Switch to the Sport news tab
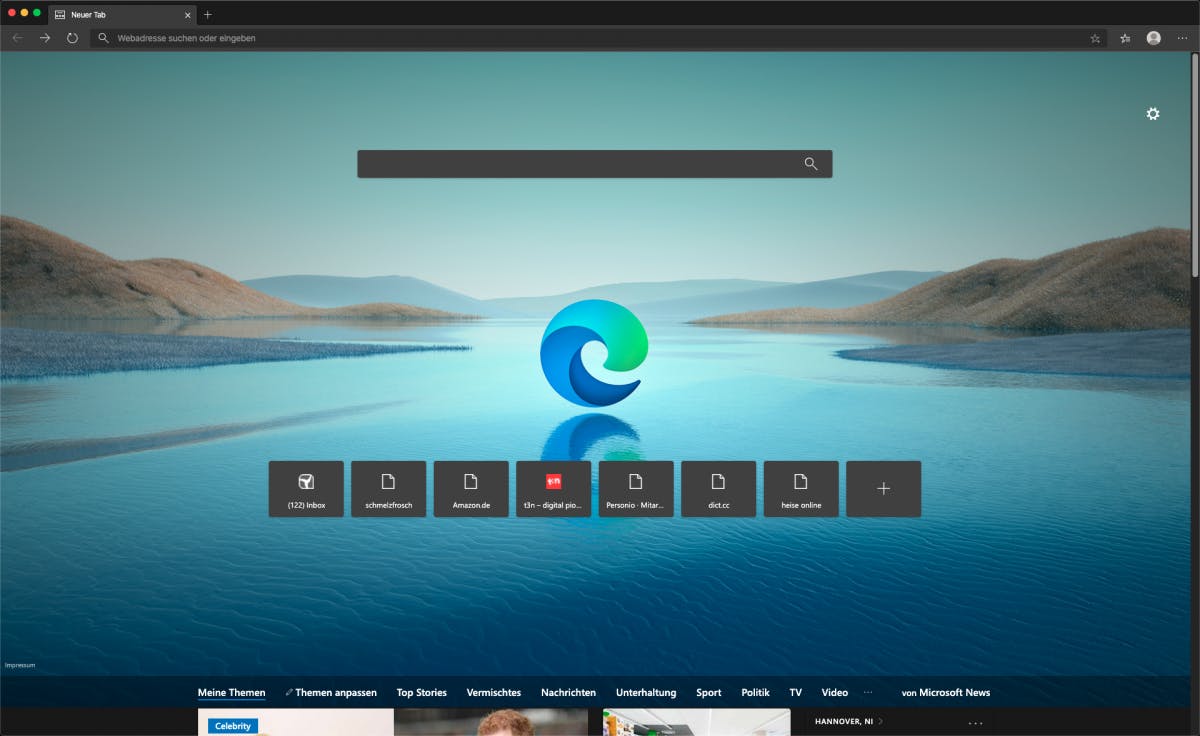Screen dimensions: 1200x736 (709, 692)
